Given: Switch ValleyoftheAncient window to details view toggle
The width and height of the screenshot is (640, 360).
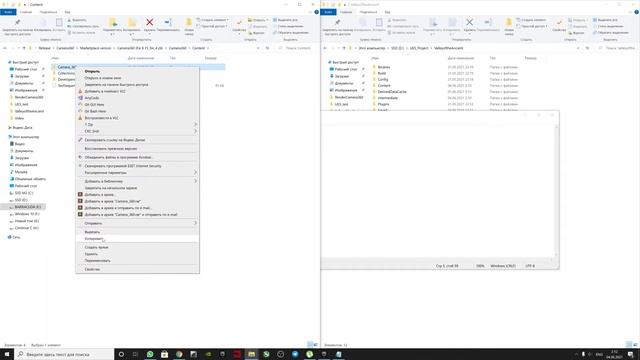Looking at the screenshot, I should [629, 345].
